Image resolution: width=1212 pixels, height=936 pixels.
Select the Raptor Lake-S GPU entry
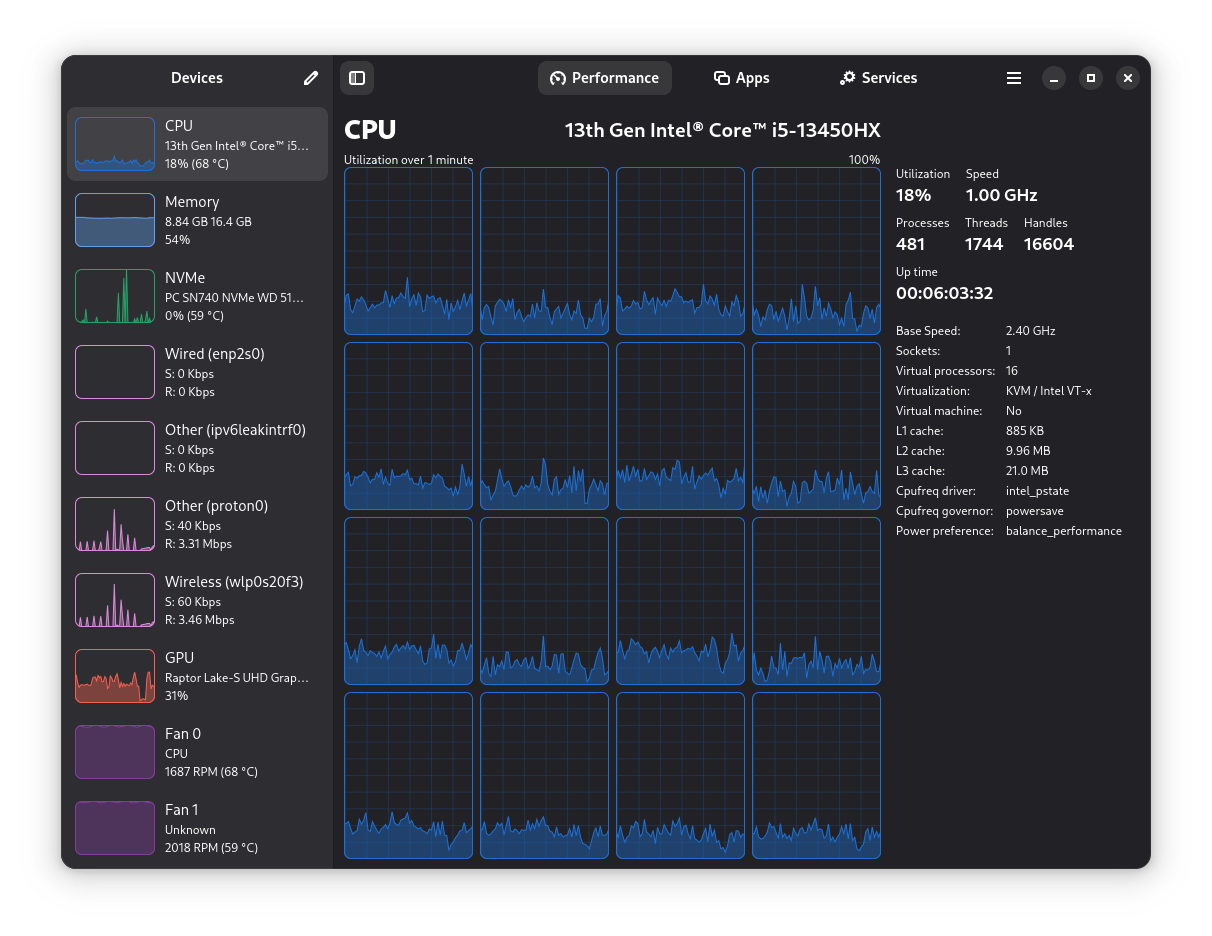(196, 676)
